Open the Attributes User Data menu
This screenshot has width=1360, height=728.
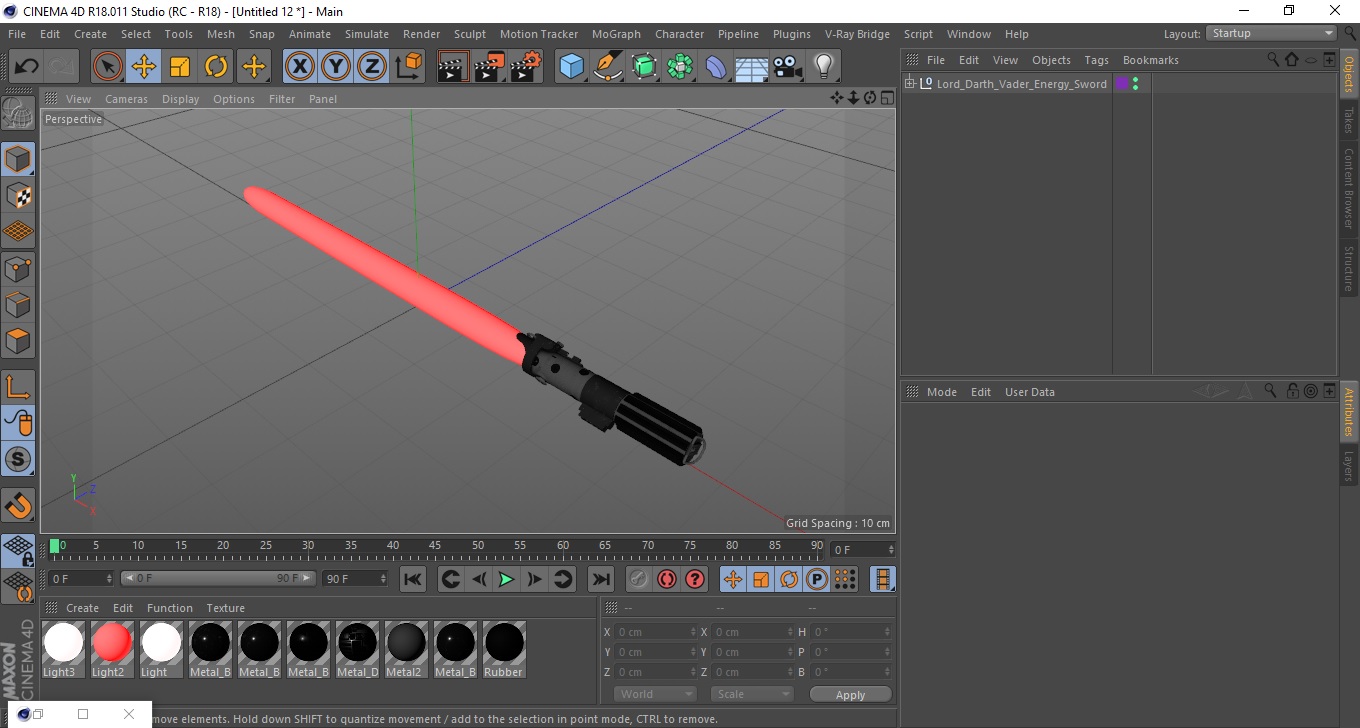pos(1030,392)
